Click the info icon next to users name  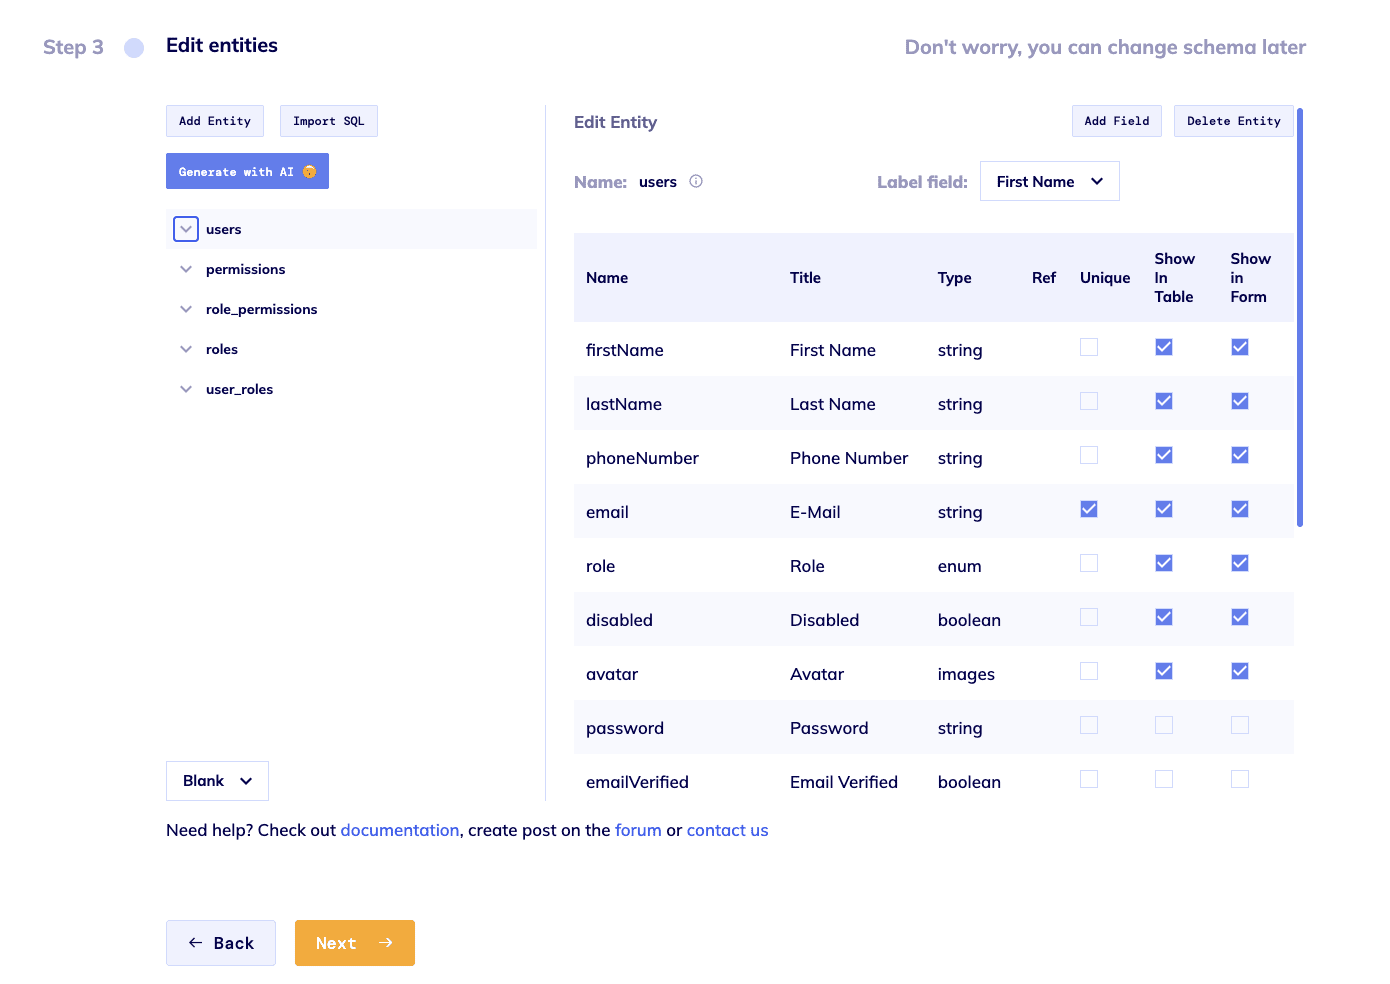tap(696, 181)
